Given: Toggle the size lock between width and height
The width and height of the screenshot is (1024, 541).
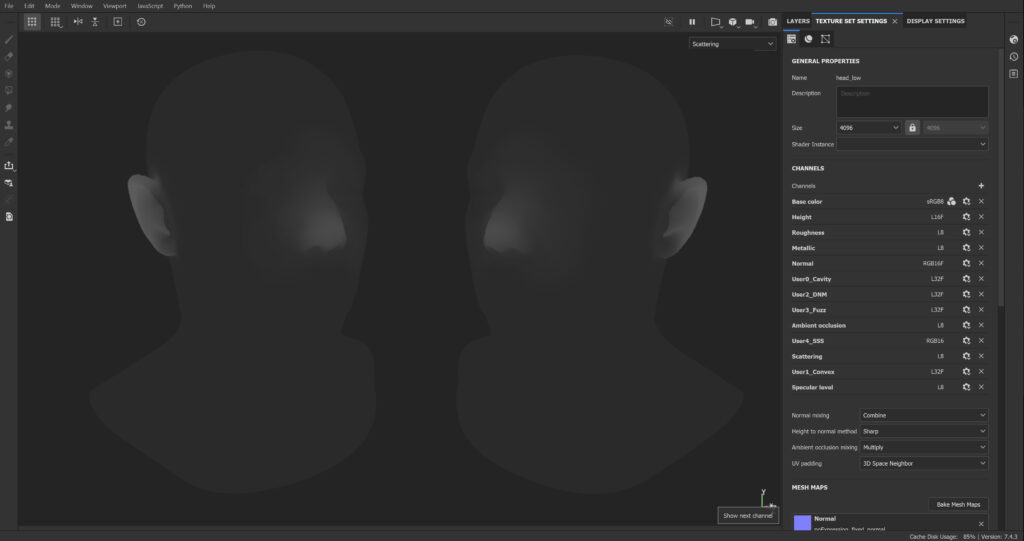Looking at the screenshot, I should pyautogui.click(x=912, y=127).
